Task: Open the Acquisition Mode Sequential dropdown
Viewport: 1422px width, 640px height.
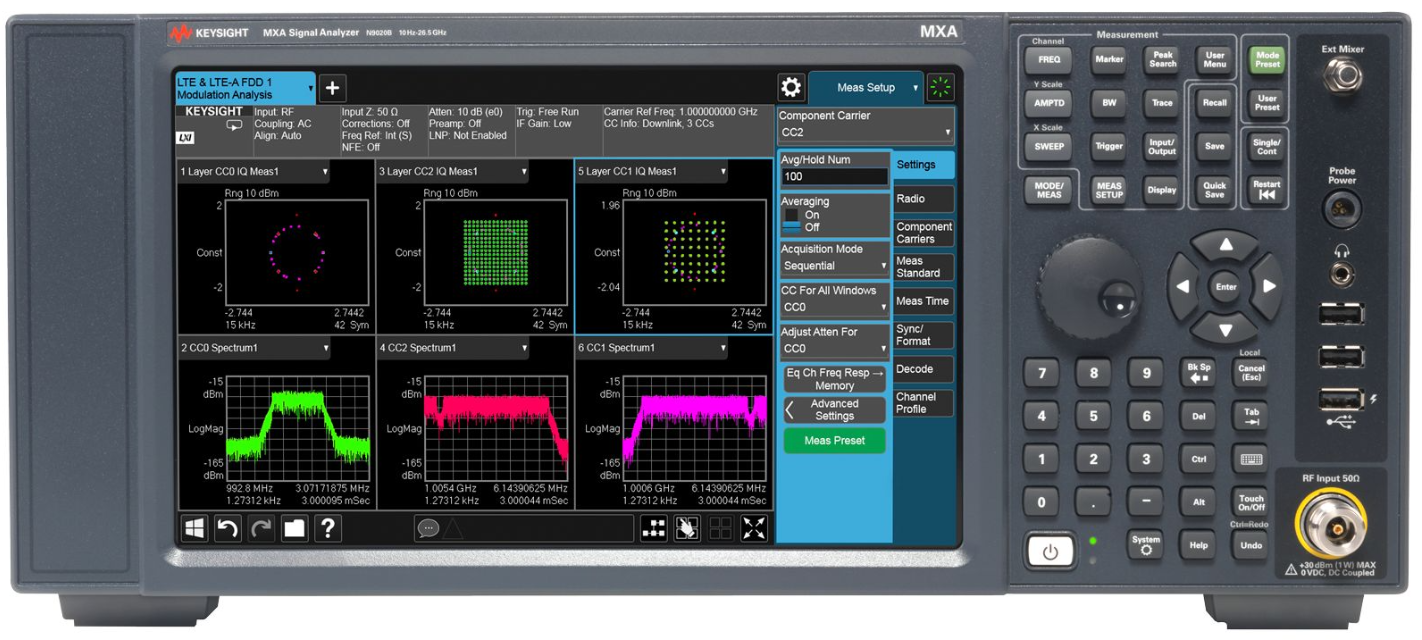Action: (x=835, y=266)
